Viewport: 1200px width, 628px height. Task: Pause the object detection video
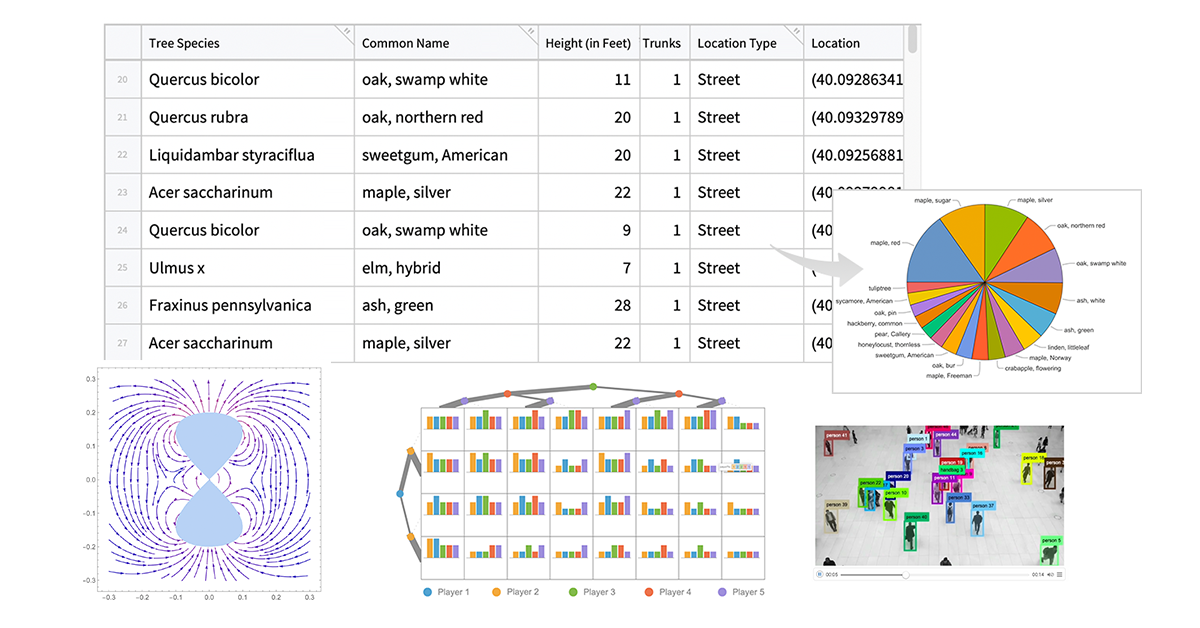point(820,575)
